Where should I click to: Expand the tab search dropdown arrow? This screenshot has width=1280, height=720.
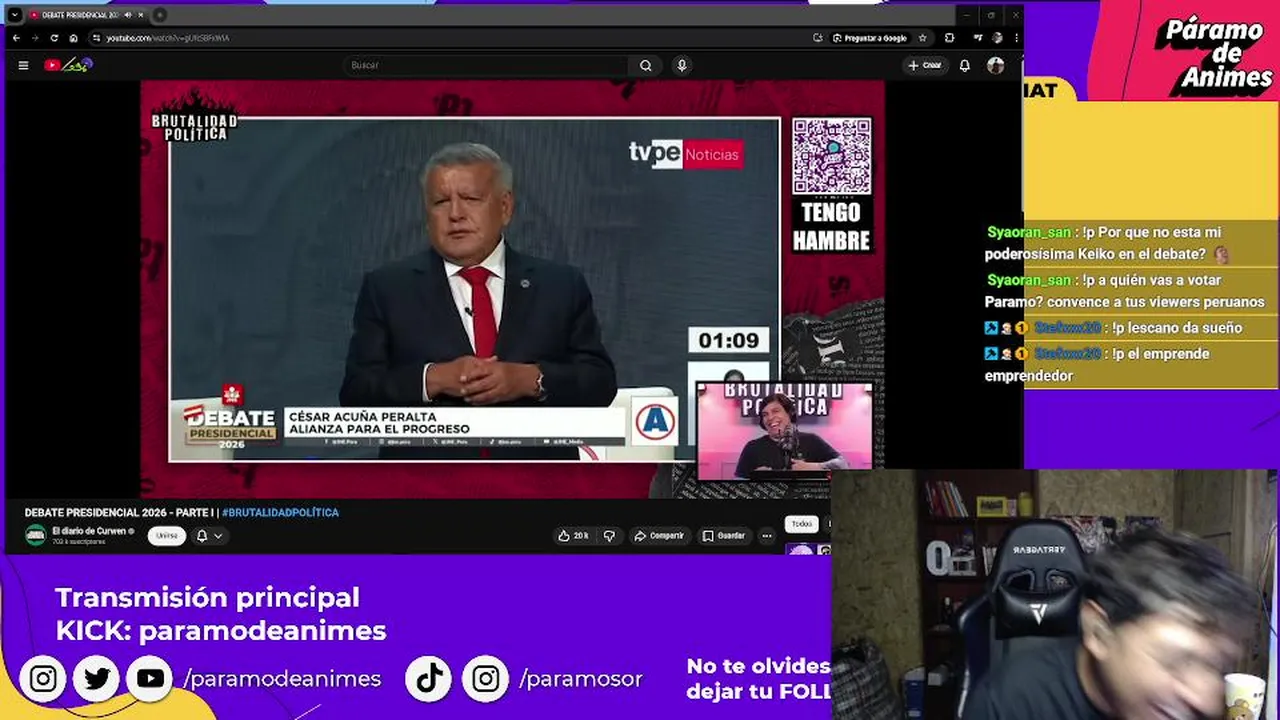click(x=14, y=15)
